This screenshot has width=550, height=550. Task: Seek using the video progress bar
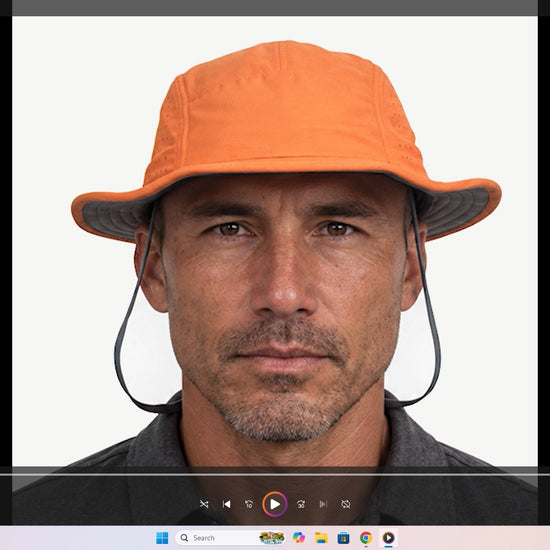click(275, 475)
